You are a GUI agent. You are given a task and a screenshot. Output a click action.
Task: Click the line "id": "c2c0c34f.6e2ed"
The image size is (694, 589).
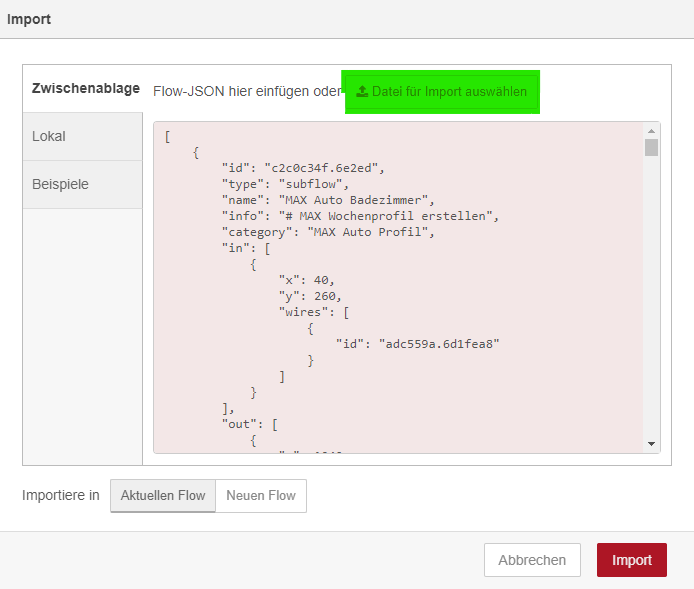303,168
